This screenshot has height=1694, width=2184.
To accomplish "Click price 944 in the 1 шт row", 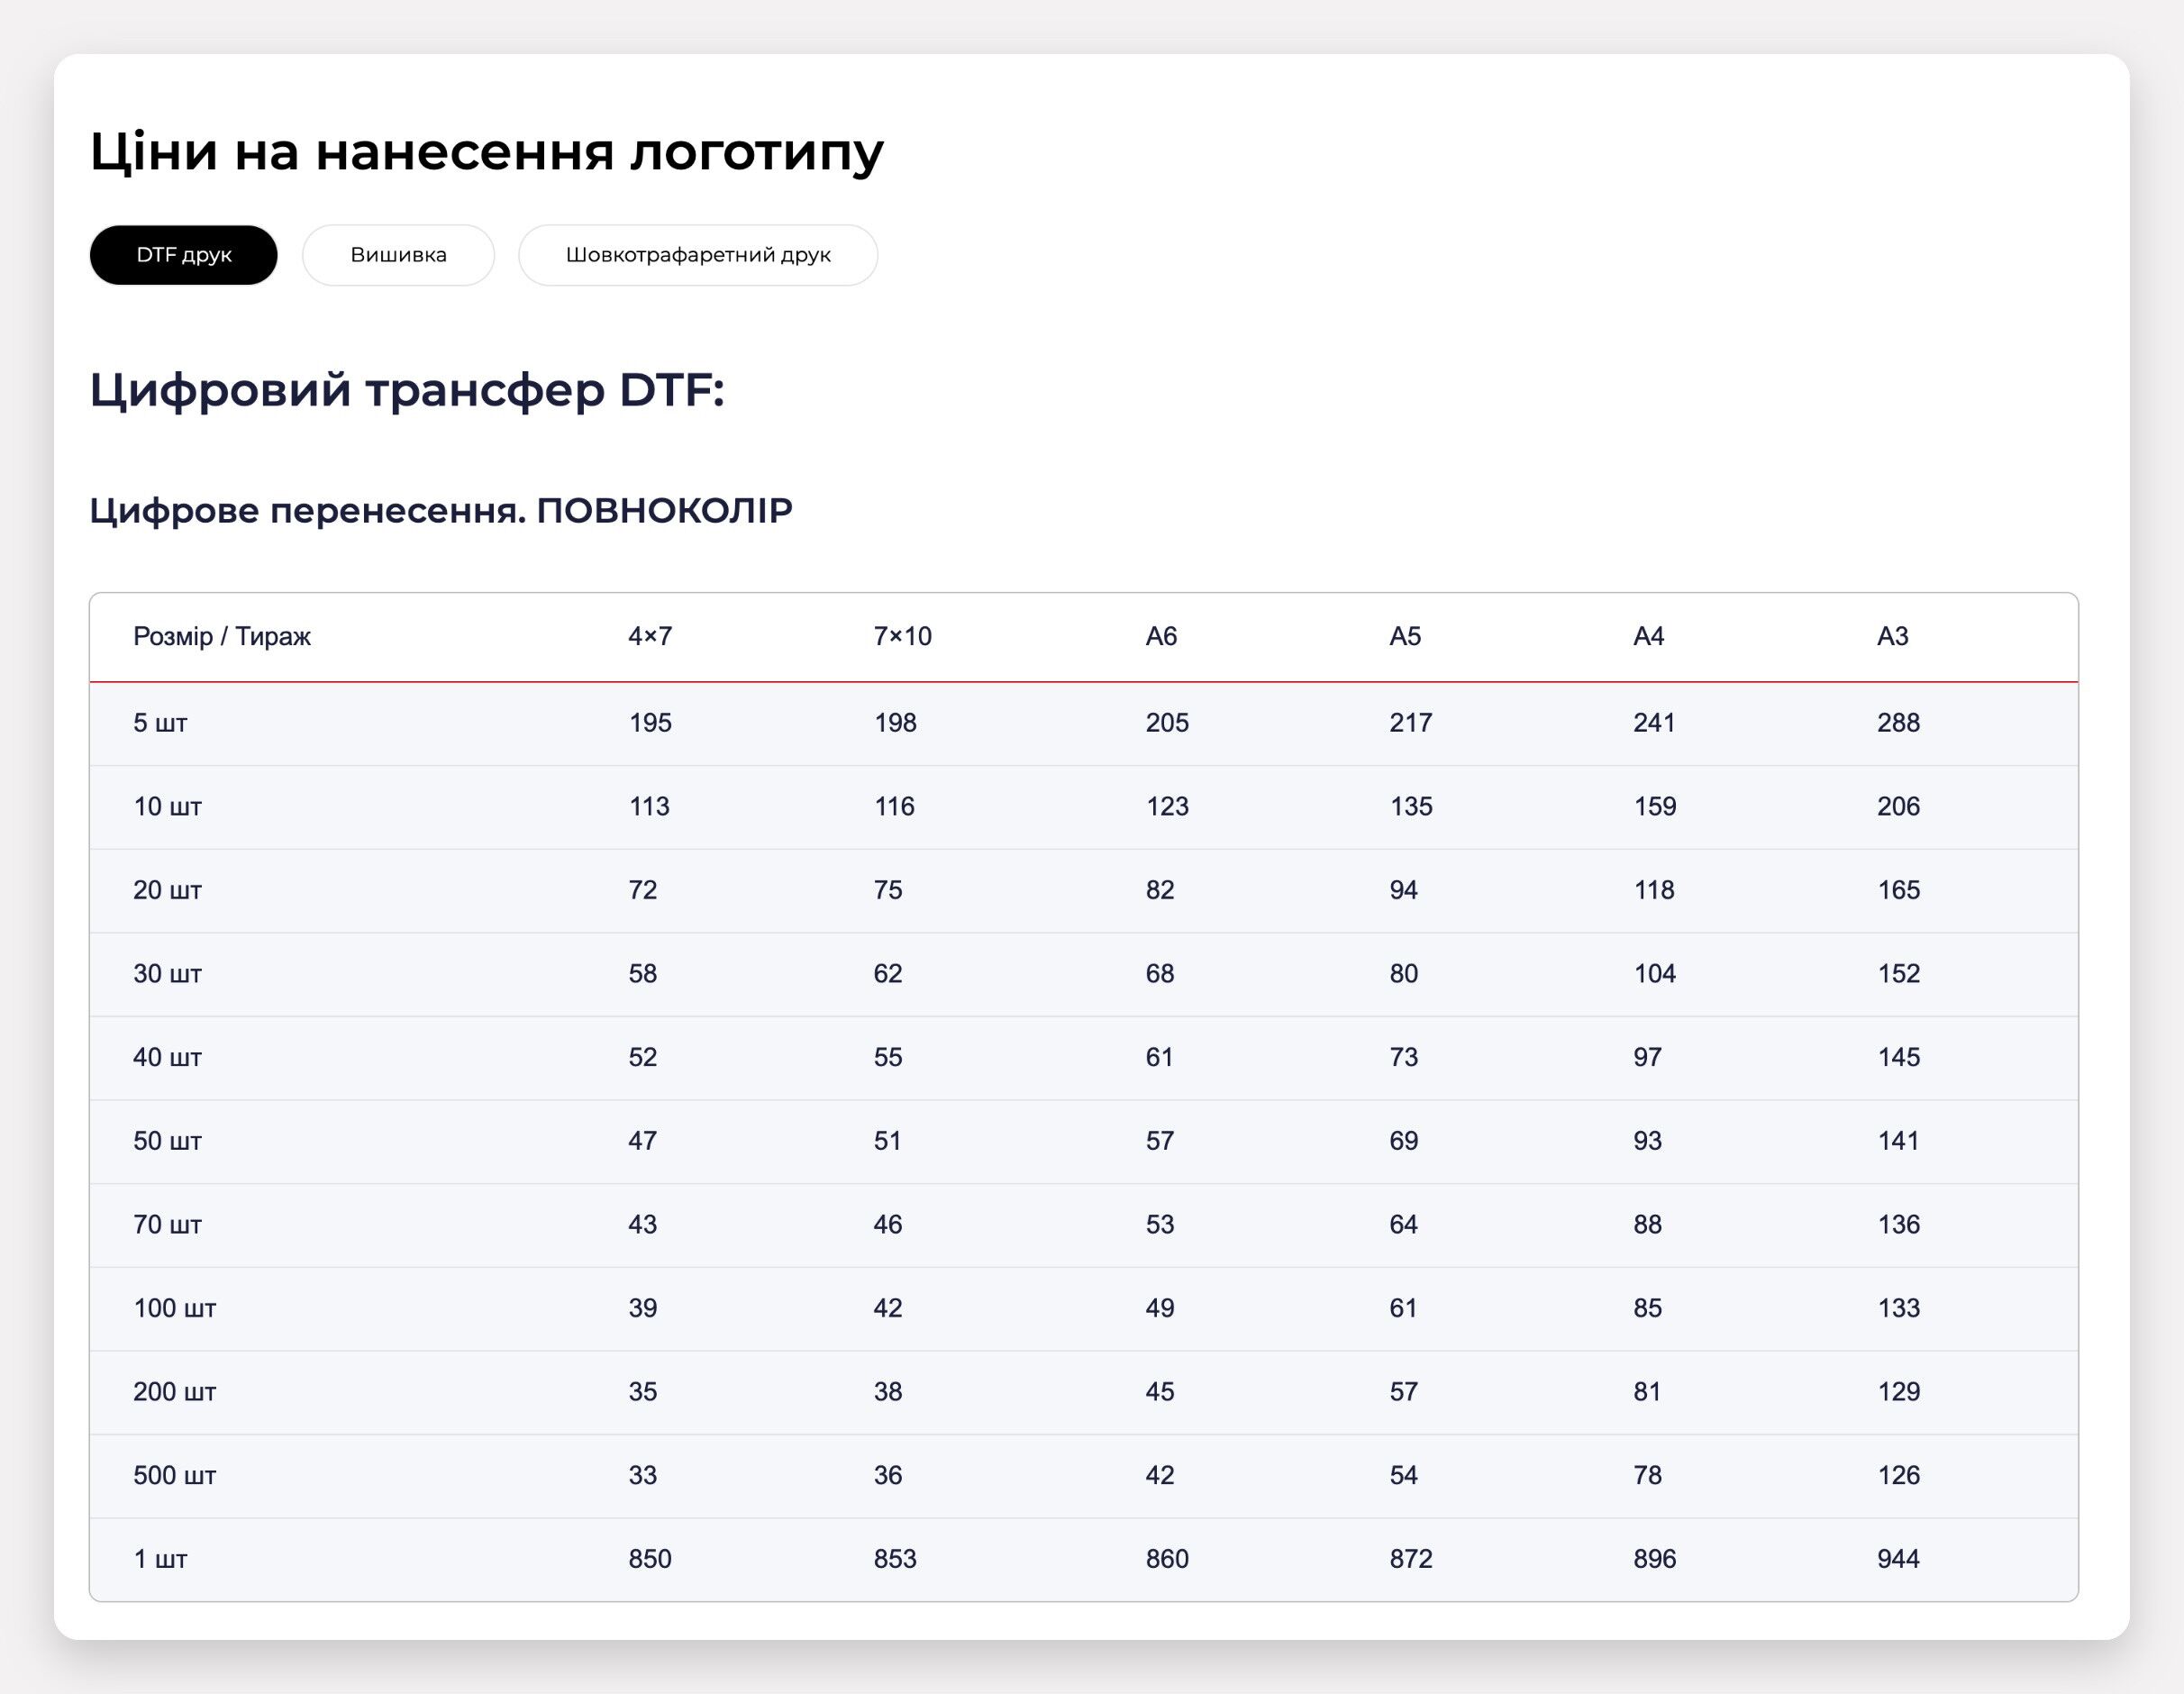I will (x=1898, y=1559).
